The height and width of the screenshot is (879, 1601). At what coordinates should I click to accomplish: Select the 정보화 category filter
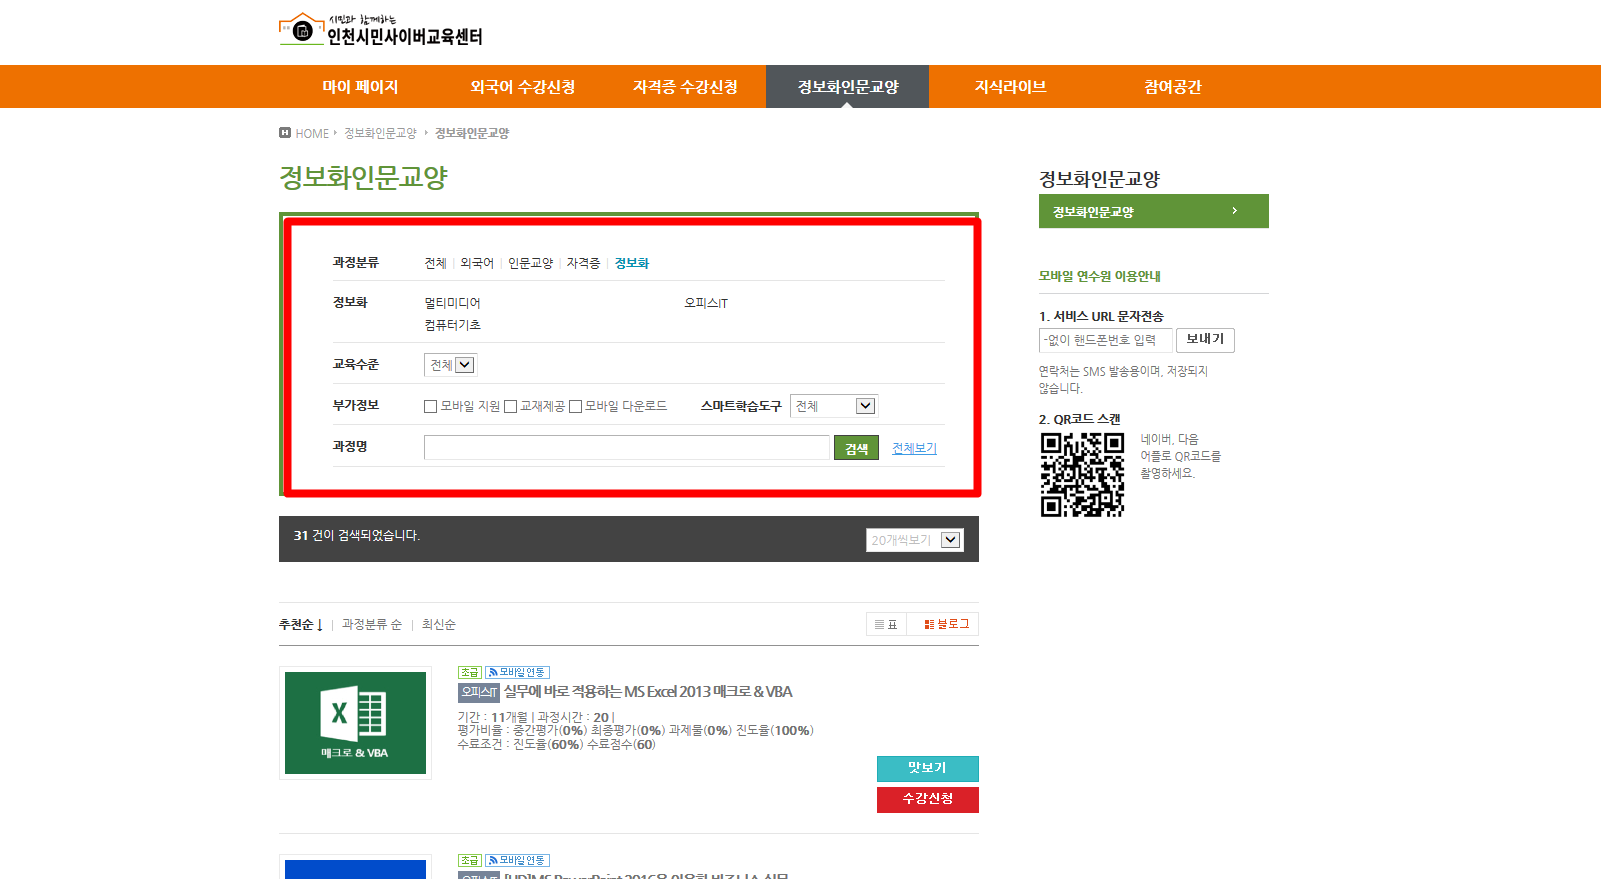(x=632, y=263)
